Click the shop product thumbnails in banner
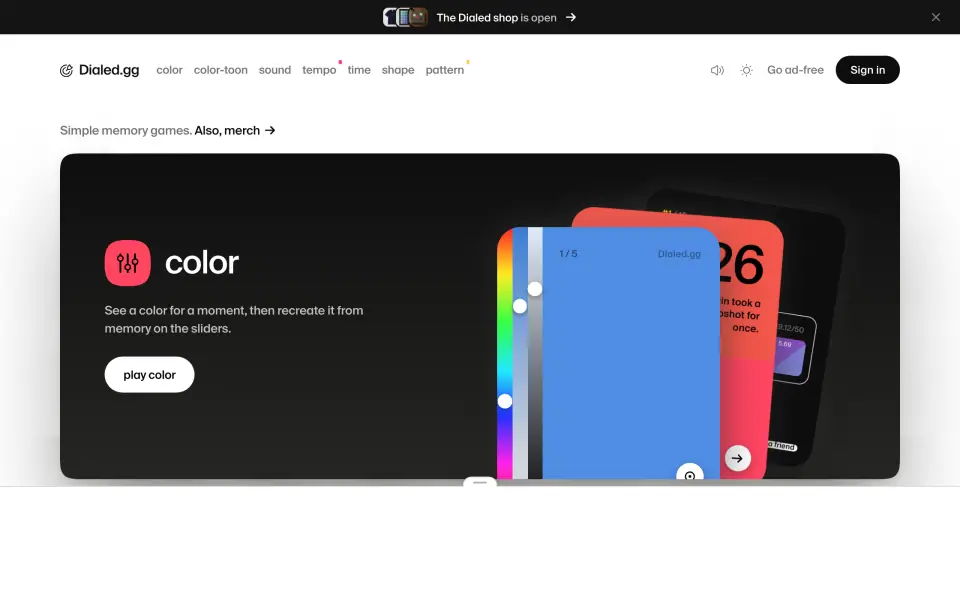 pos(405,17)
